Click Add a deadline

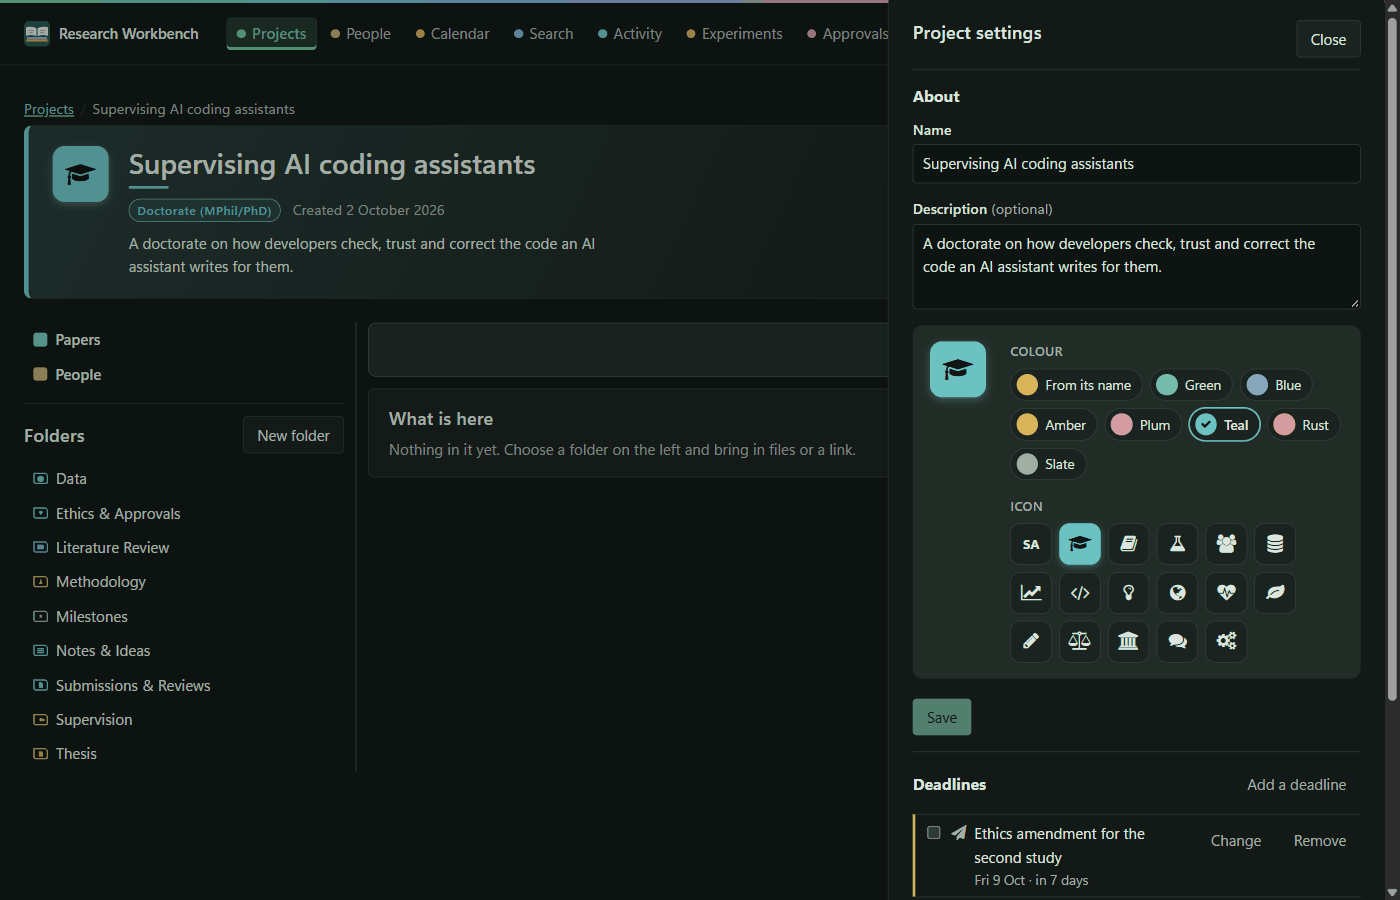[x=1296, y=785]
